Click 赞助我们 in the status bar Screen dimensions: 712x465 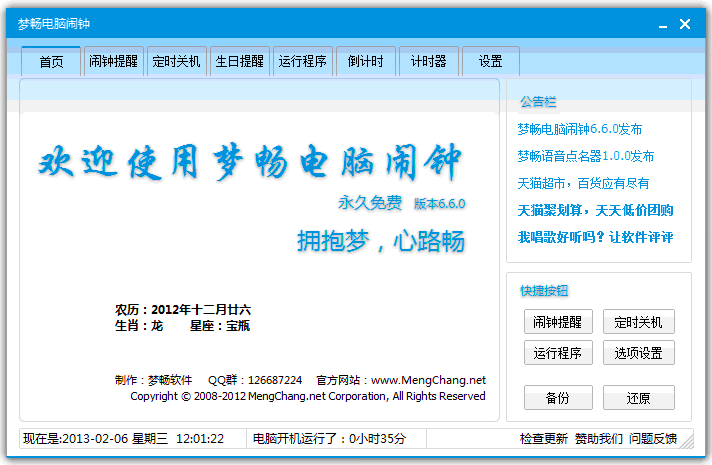click(598, 439)
